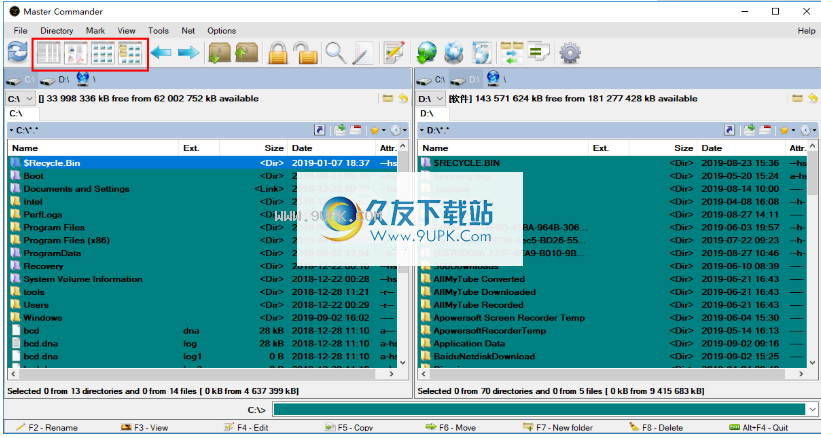821x438 pixels.
Task: Click the closed padlock encrypt icon
Action: (x=278, y=53)
